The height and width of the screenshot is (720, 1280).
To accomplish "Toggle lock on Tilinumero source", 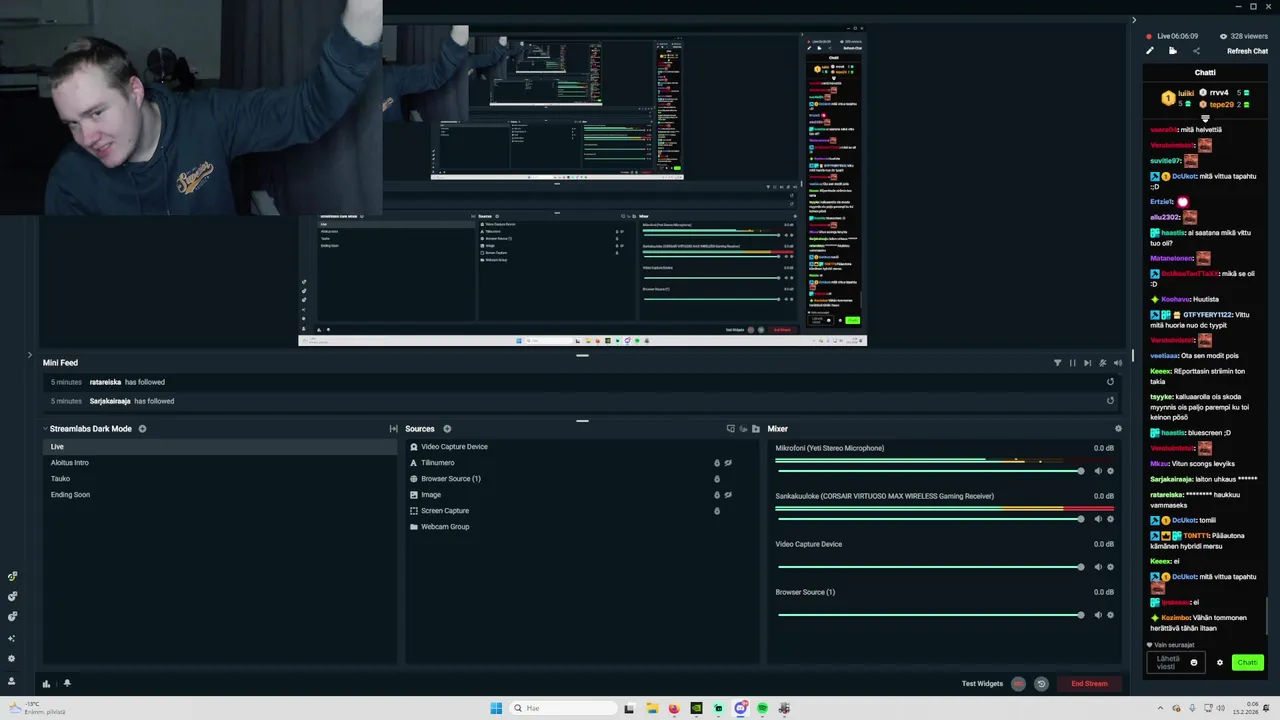I will (x=716, y=463).
